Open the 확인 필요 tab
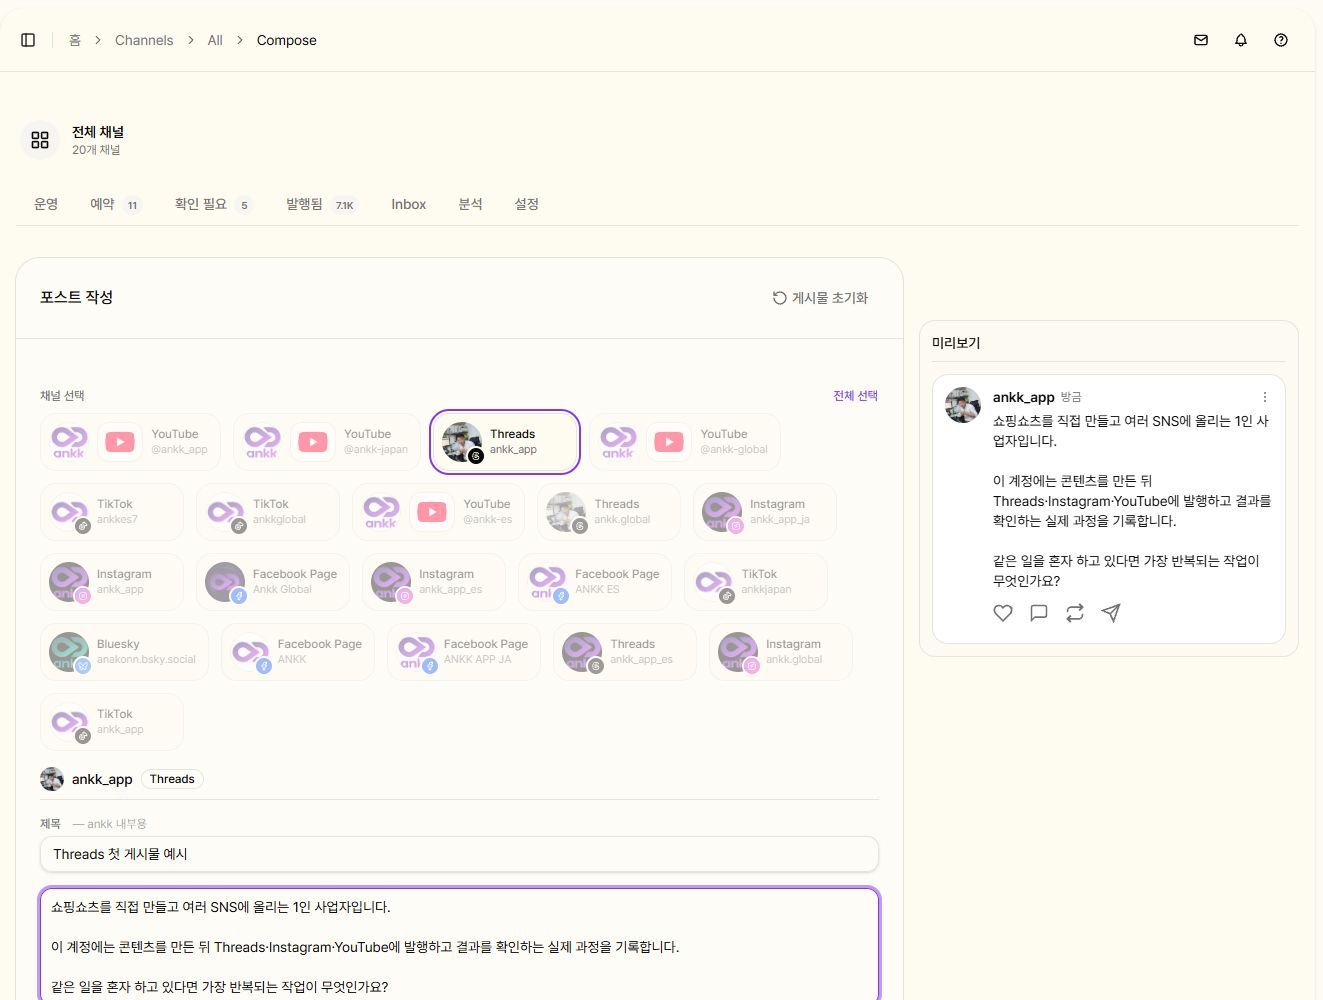 pyautogui.click(x=213, y=204)
